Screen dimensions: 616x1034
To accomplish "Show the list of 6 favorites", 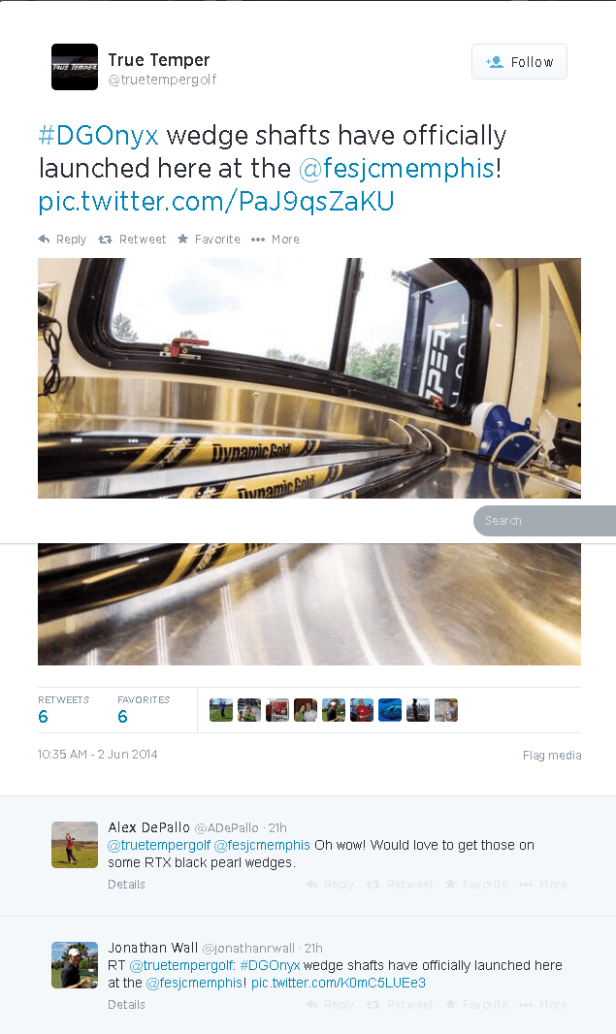I will (143, 710).
